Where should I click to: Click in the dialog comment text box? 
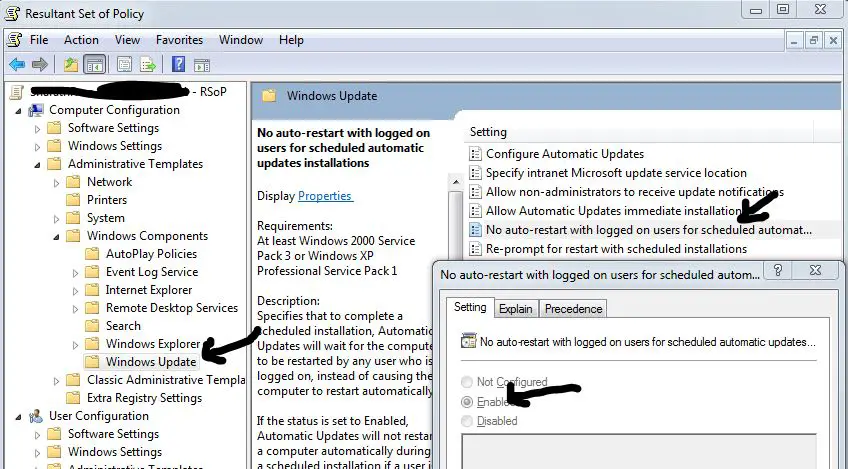click(639, 451)
